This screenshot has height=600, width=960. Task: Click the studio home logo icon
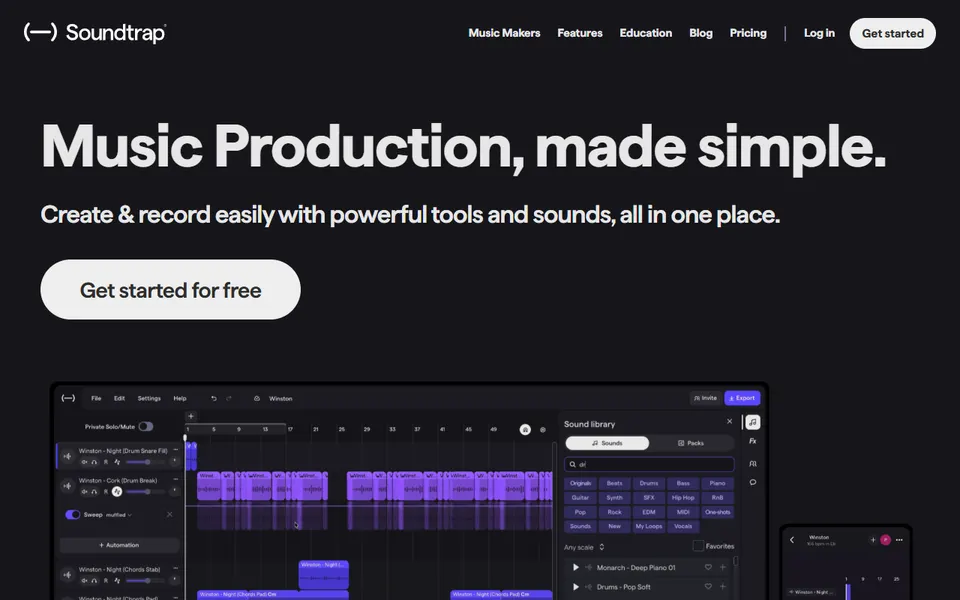click(x=68, y=398)
